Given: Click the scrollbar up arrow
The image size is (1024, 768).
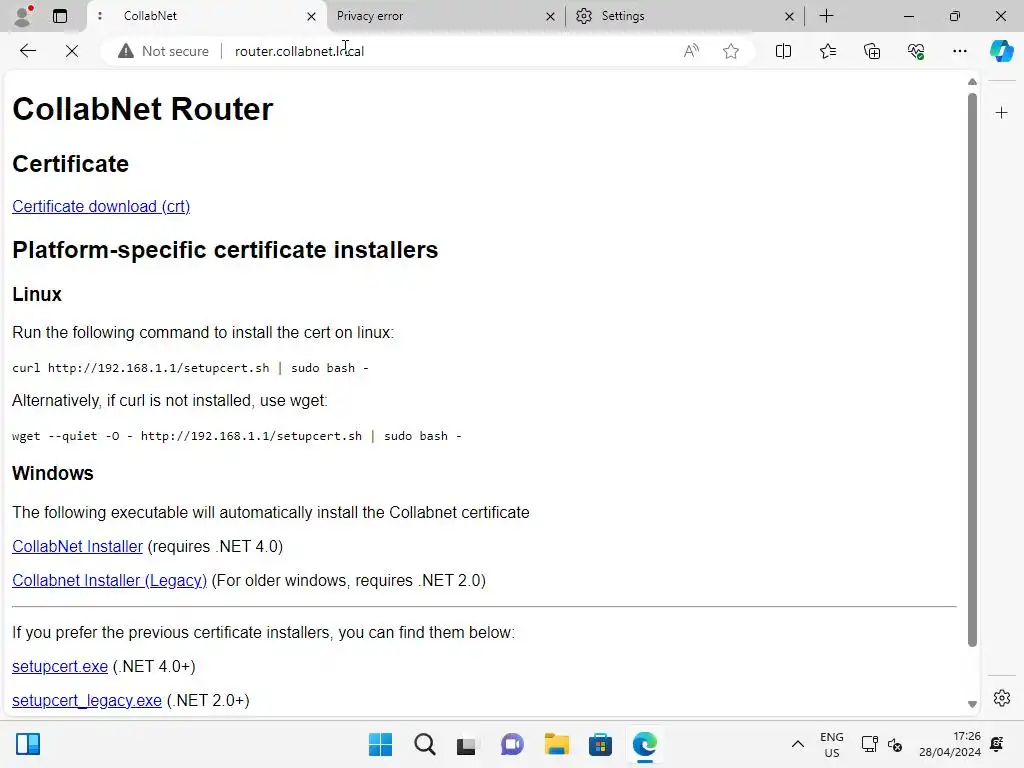Looking at the screenshot, I should pyautogui.click(x=972, y=82).
